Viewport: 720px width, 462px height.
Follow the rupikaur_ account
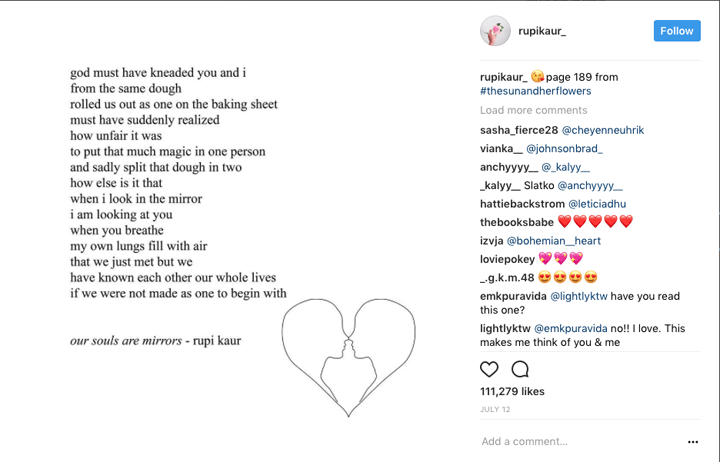point(677,31)
